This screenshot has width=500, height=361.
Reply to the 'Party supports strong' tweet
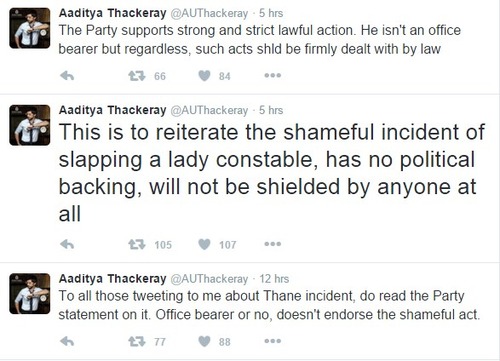pyautogui.click(x=67, y=76)
